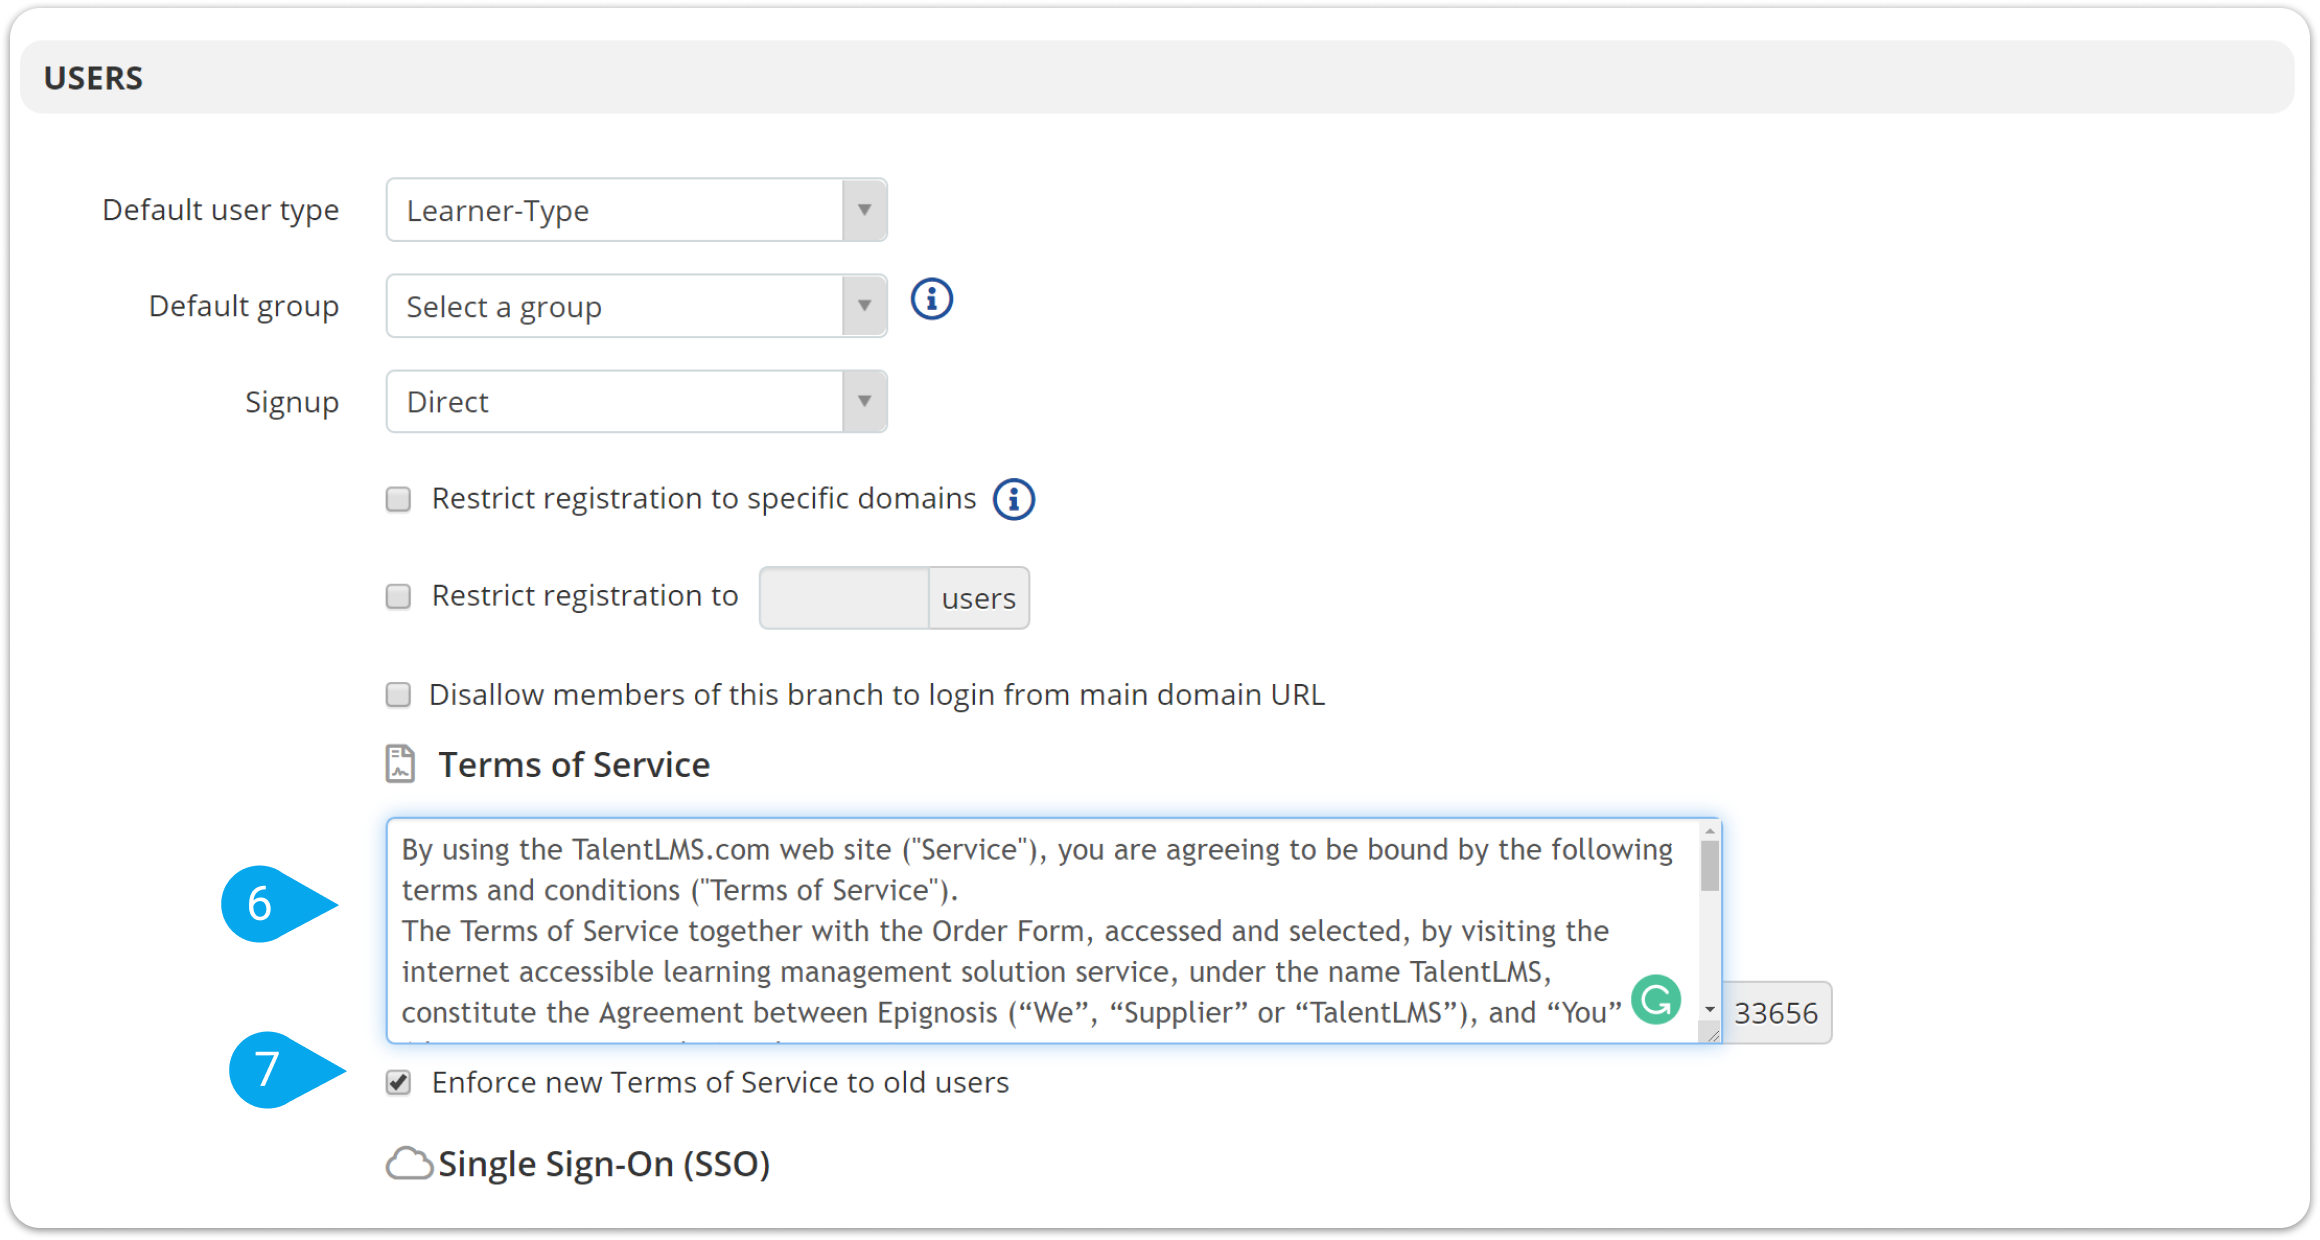The height and width of the screenshot is (1240, 2320).
Task: Click the Single Sign-On cloud icon
Action: pyautogui.click(x=409, y=1164)
